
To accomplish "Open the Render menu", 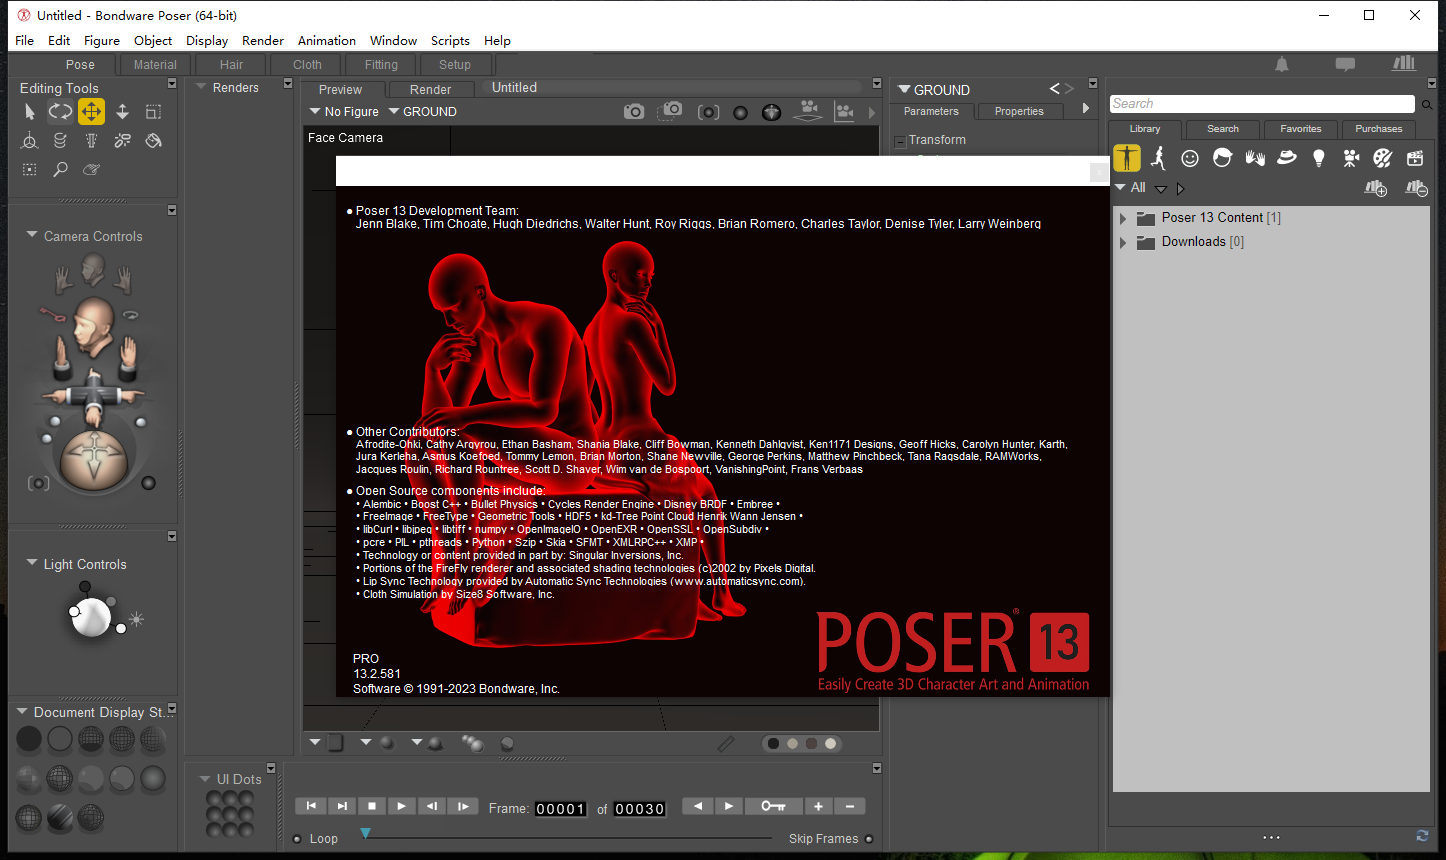I will tap(263, 41).
